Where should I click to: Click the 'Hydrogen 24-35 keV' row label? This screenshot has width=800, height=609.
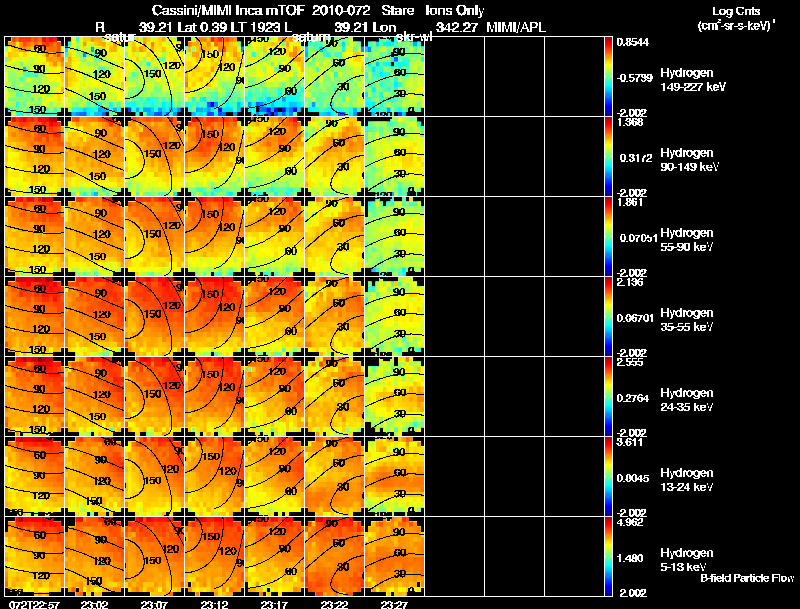click(x=687, y=400)
